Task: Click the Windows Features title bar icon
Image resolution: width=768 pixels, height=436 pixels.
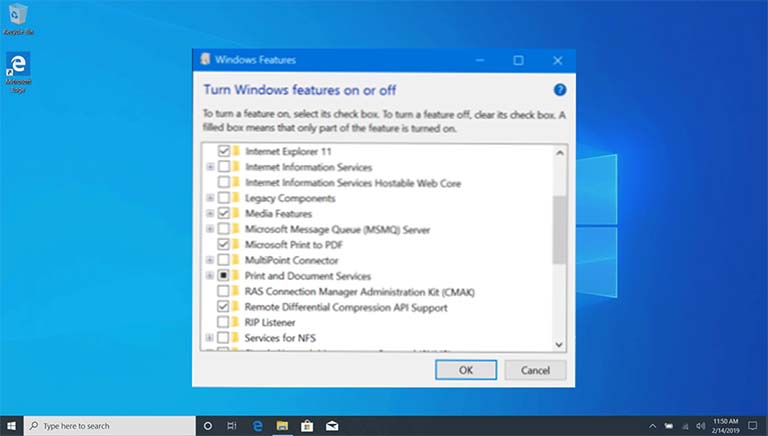Action: tap(206, 59)
